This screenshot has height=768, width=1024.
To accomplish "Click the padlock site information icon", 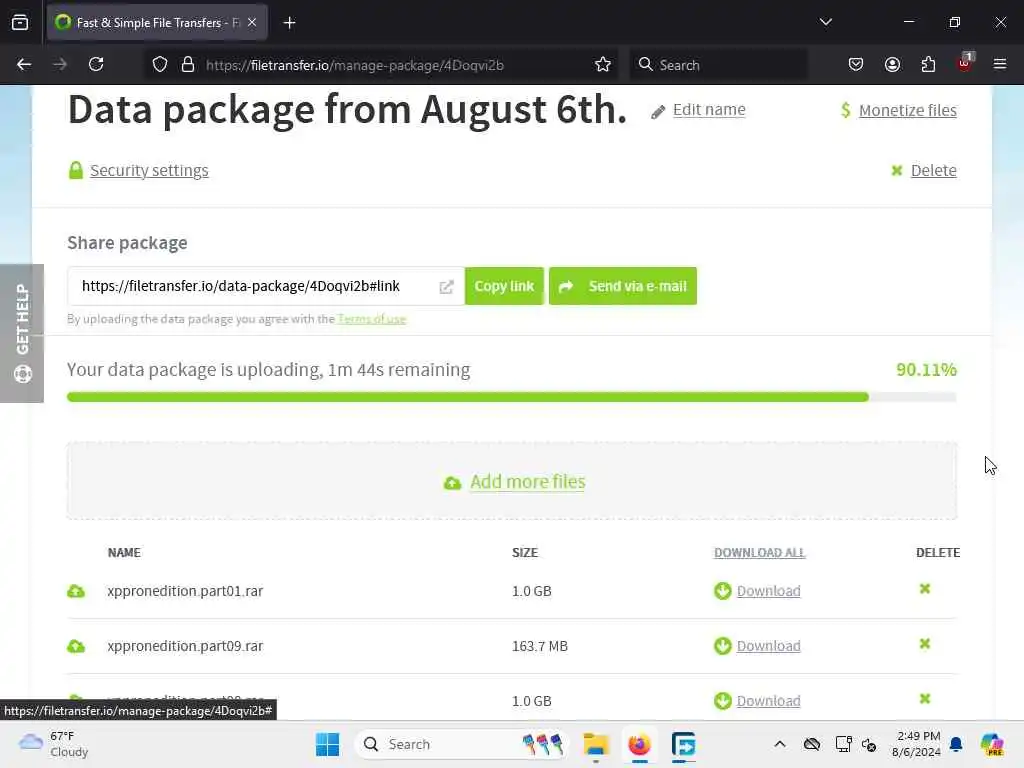I will pyautogui.click(x=188, y=65).
